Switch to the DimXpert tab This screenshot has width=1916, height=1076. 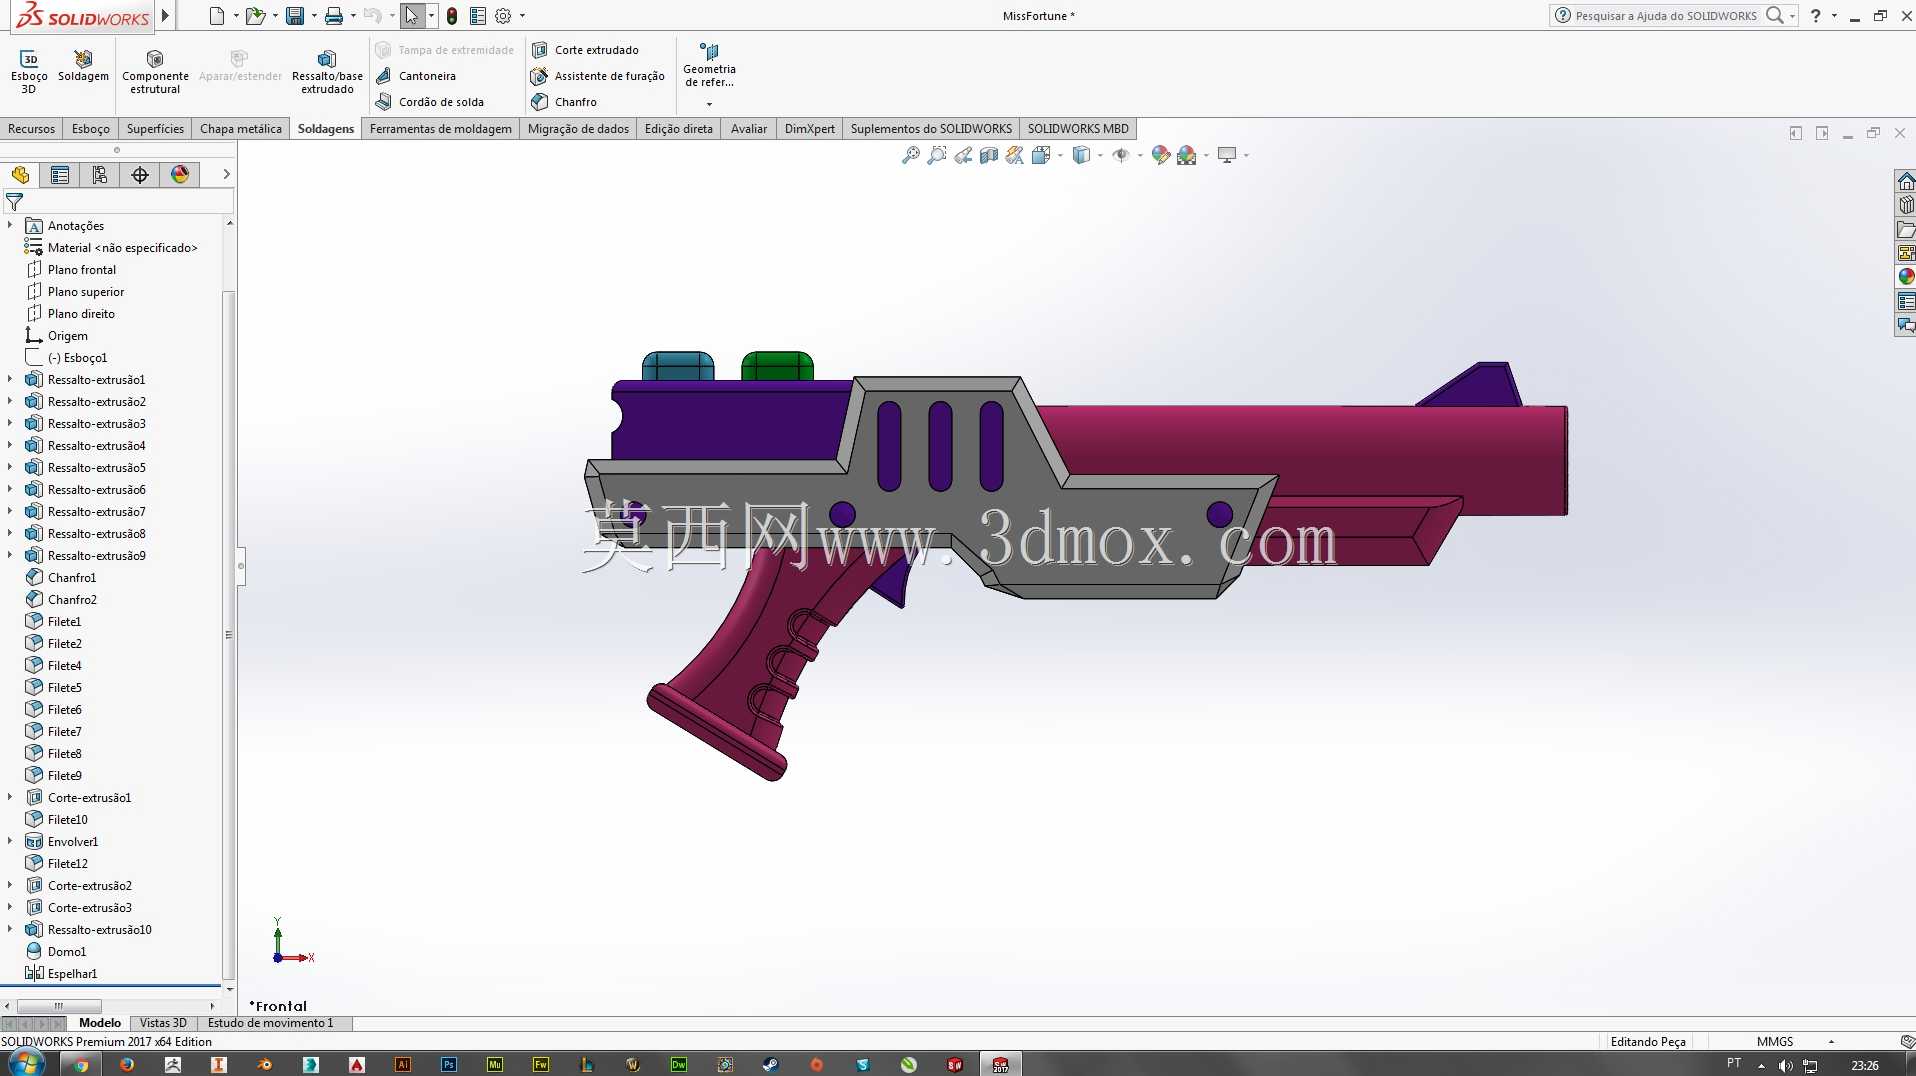pos(810,129)
